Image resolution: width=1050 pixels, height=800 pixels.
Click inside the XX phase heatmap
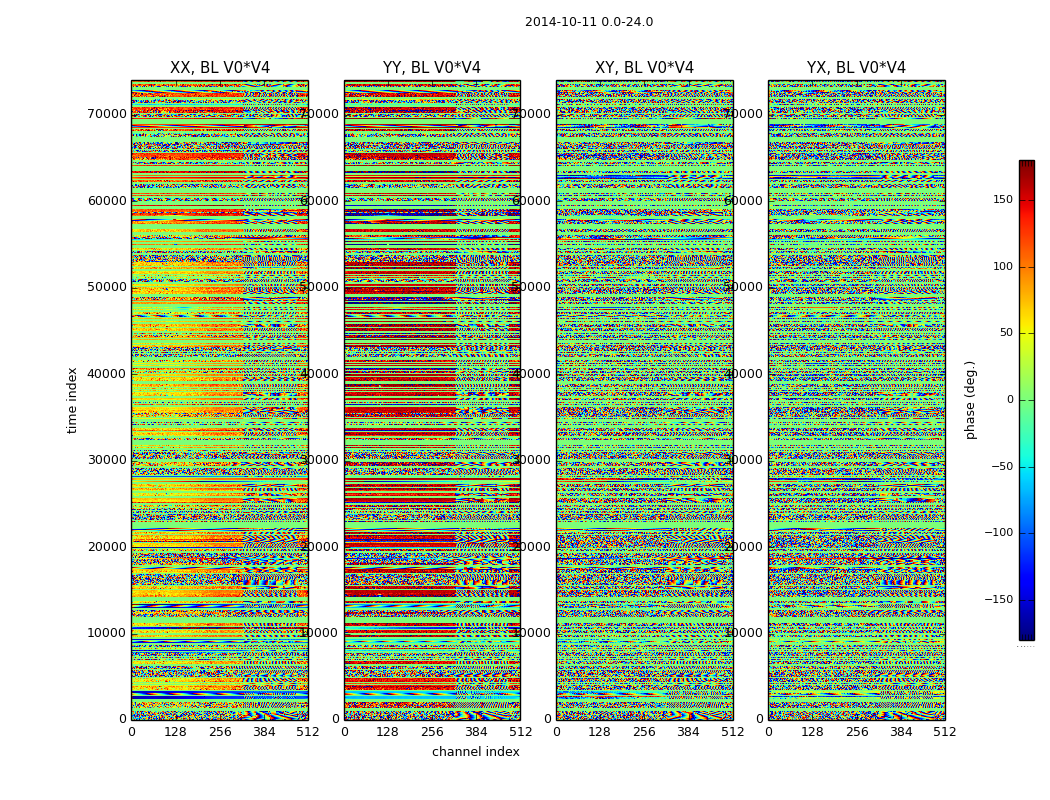tap(220, 400)
